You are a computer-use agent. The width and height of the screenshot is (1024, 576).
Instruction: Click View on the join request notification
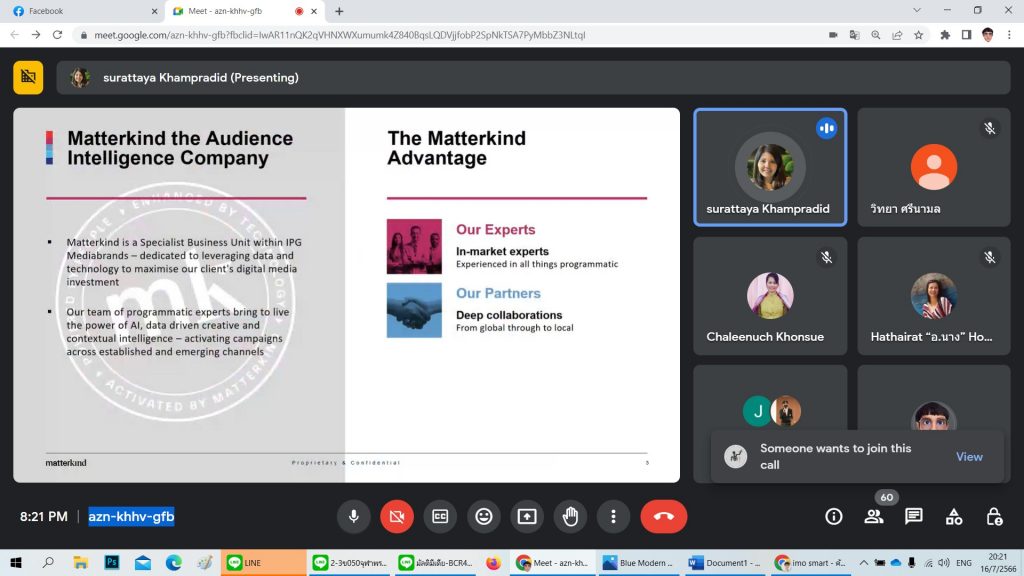tap(969, 457)
